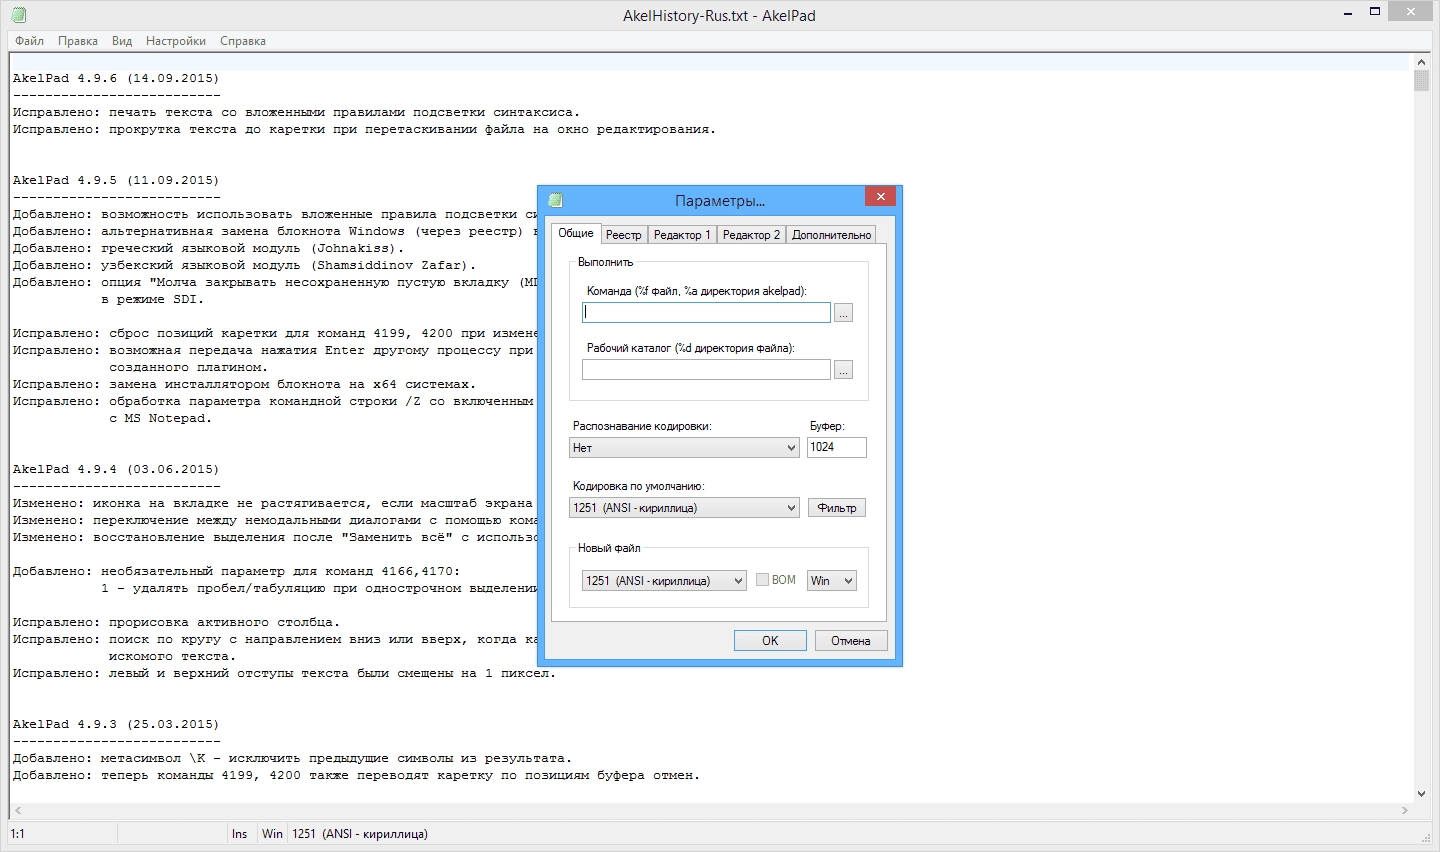
Task: Open the Правка menu
Action: pos(78,41)
